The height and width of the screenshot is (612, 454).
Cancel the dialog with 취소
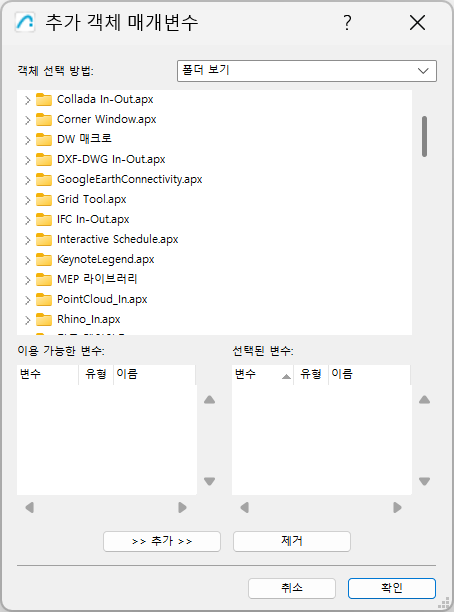[292, 588]
